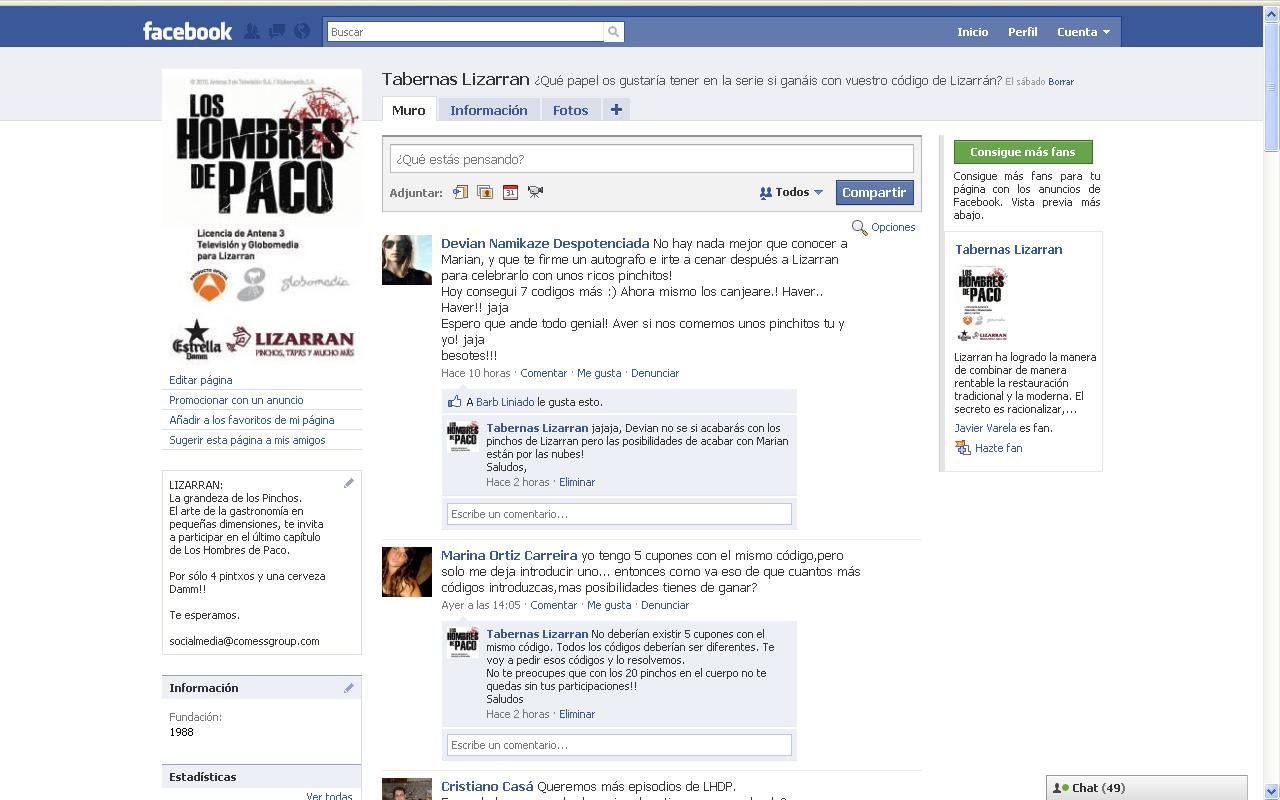Screen dimensions: 1280x800
Task: Click Borrar next to the status
Action: point(1061,82)
